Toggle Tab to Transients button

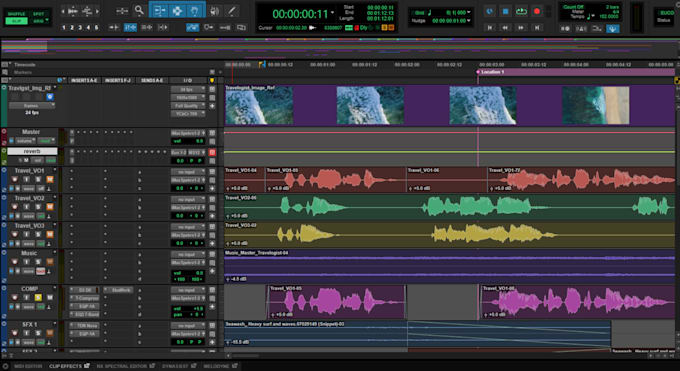click(x=114, y=28)
